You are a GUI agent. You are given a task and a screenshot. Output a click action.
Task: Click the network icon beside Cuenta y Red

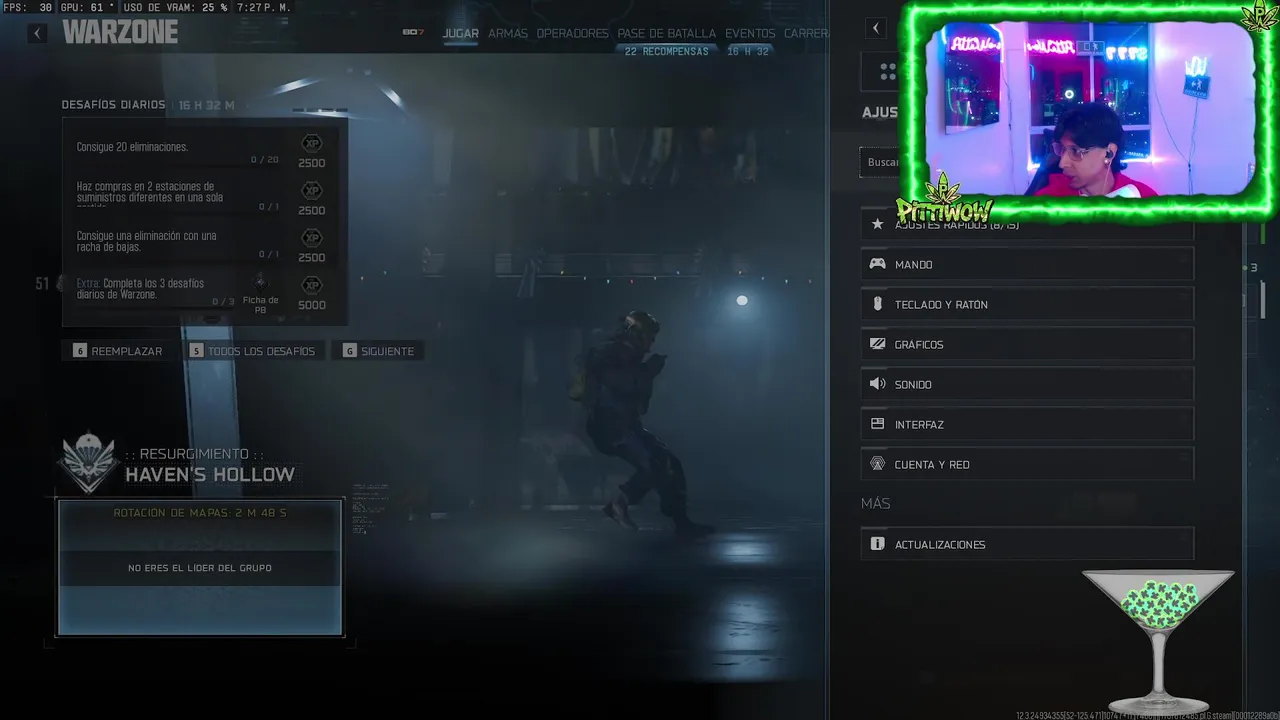coord(877,464)
